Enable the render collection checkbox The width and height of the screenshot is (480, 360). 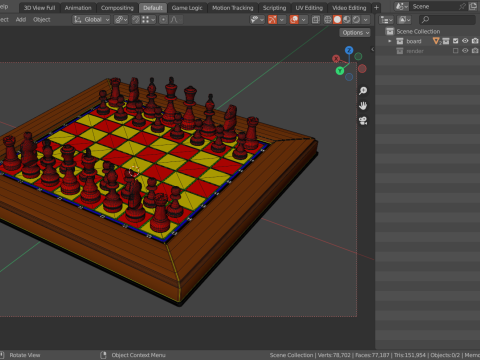coord(456,51)
